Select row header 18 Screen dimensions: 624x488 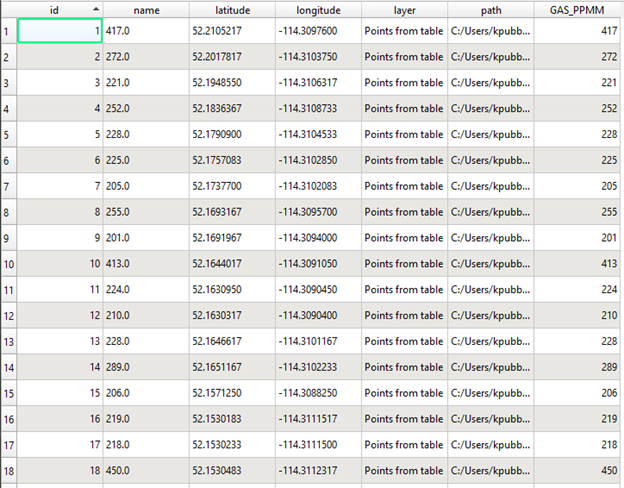8,471
